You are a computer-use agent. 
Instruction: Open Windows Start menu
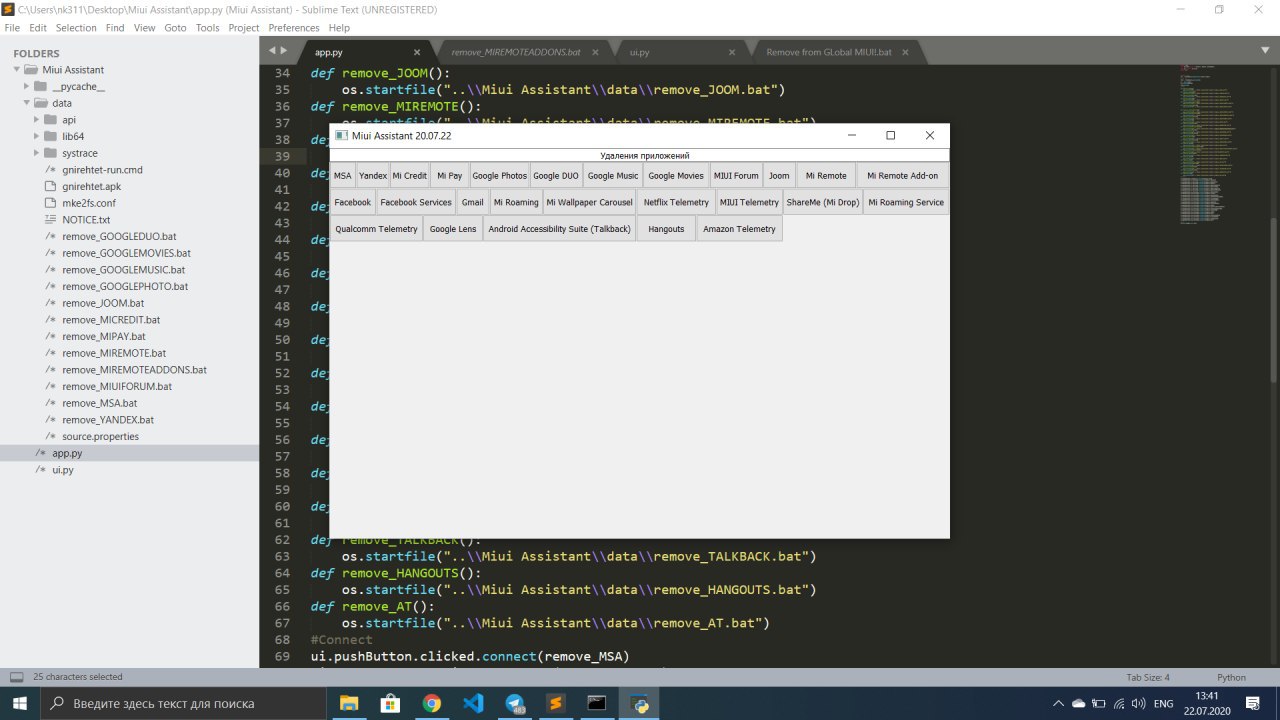pyautogui.click(x=20, y=703)
